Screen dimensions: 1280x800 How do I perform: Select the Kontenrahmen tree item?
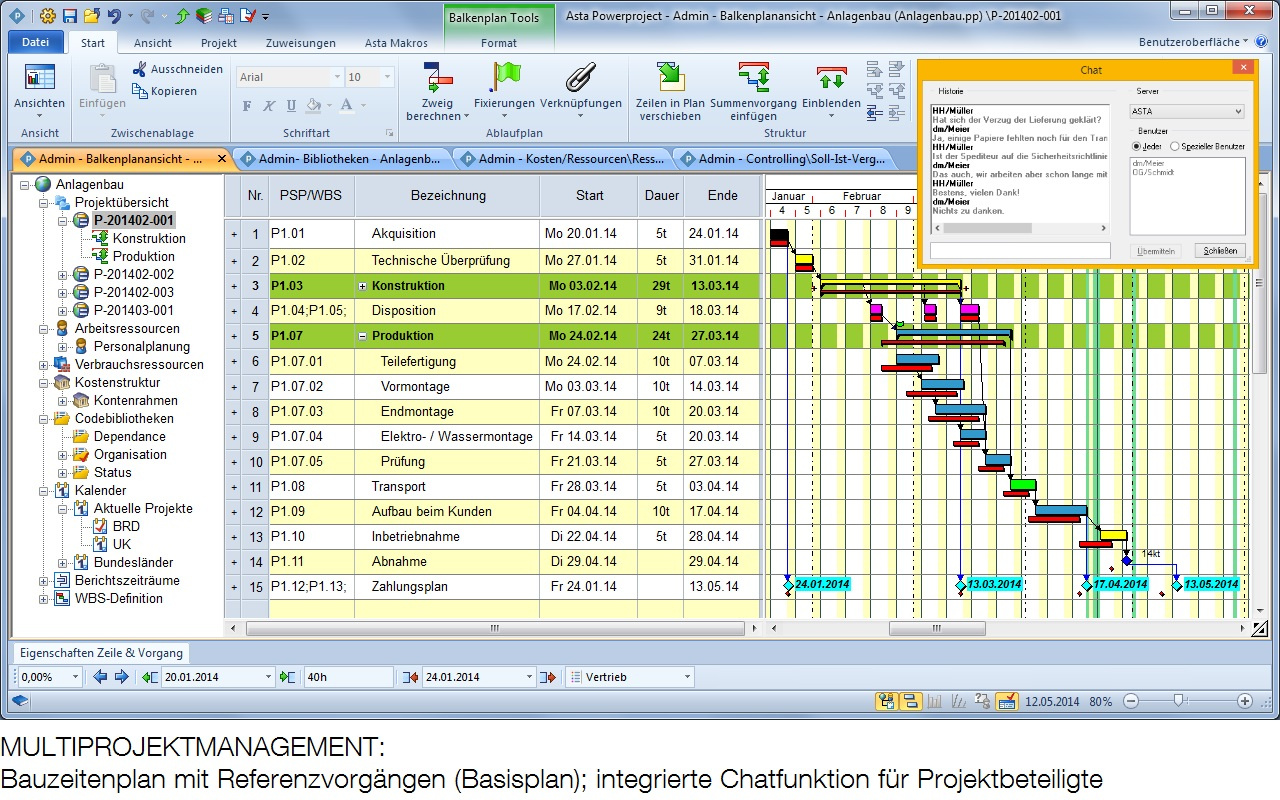[x=136, y=400]
